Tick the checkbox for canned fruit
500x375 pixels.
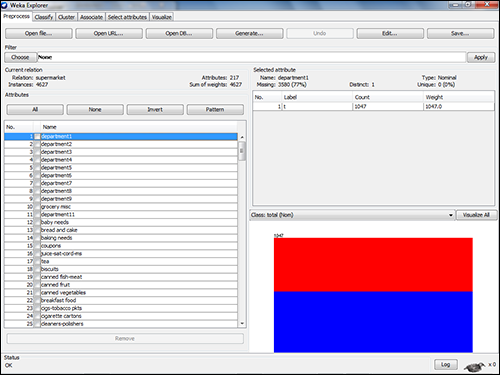(x=37, y=284)
